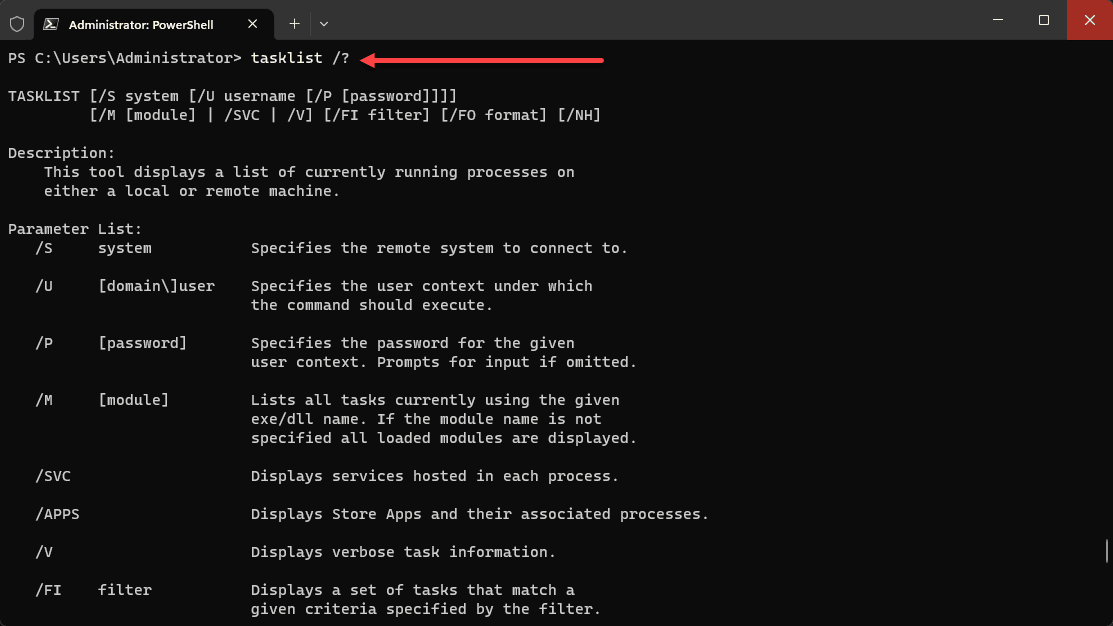Open a new tab with plus button
Screen dimensions: 1113x626
[294, 24]
